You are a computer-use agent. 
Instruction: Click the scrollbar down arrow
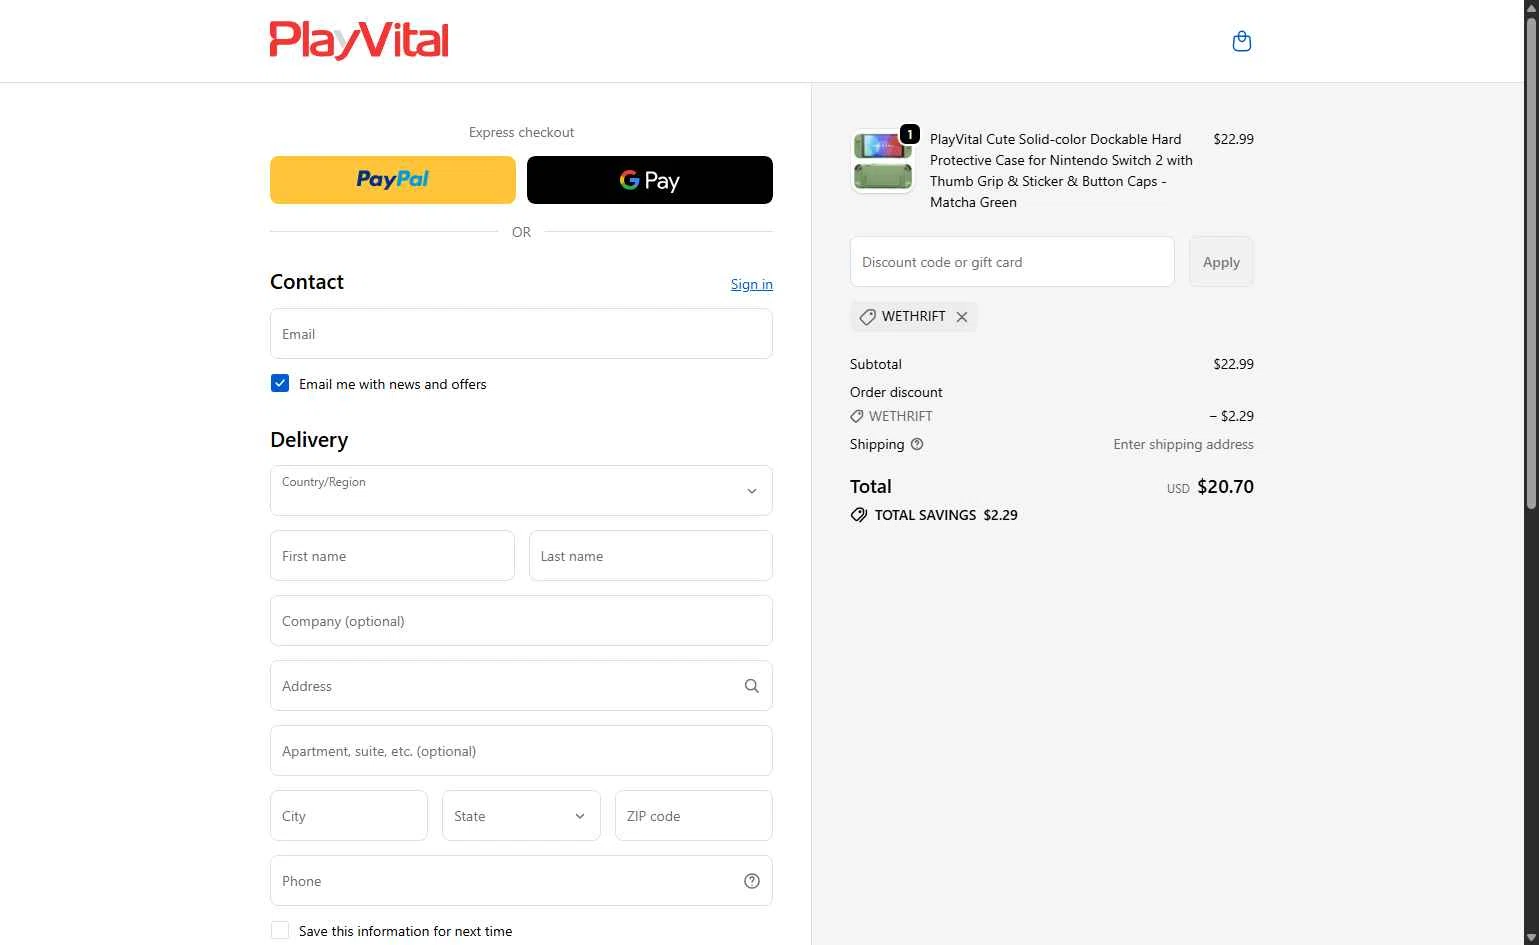(x=1531, y=938)
